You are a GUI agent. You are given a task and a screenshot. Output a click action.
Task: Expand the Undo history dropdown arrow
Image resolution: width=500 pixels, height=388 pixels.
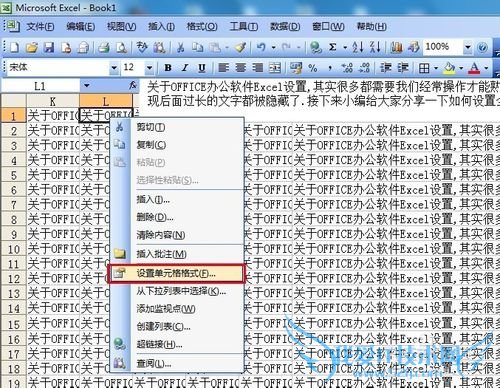[273, 48]
